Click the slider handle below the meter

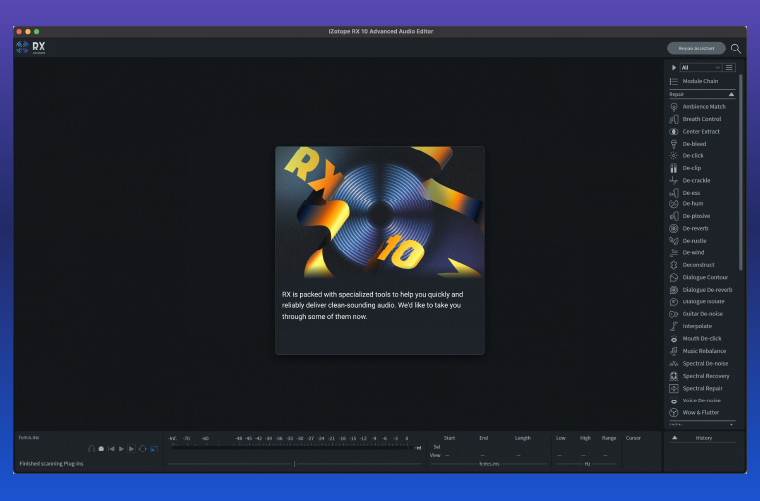coord(294,464)
